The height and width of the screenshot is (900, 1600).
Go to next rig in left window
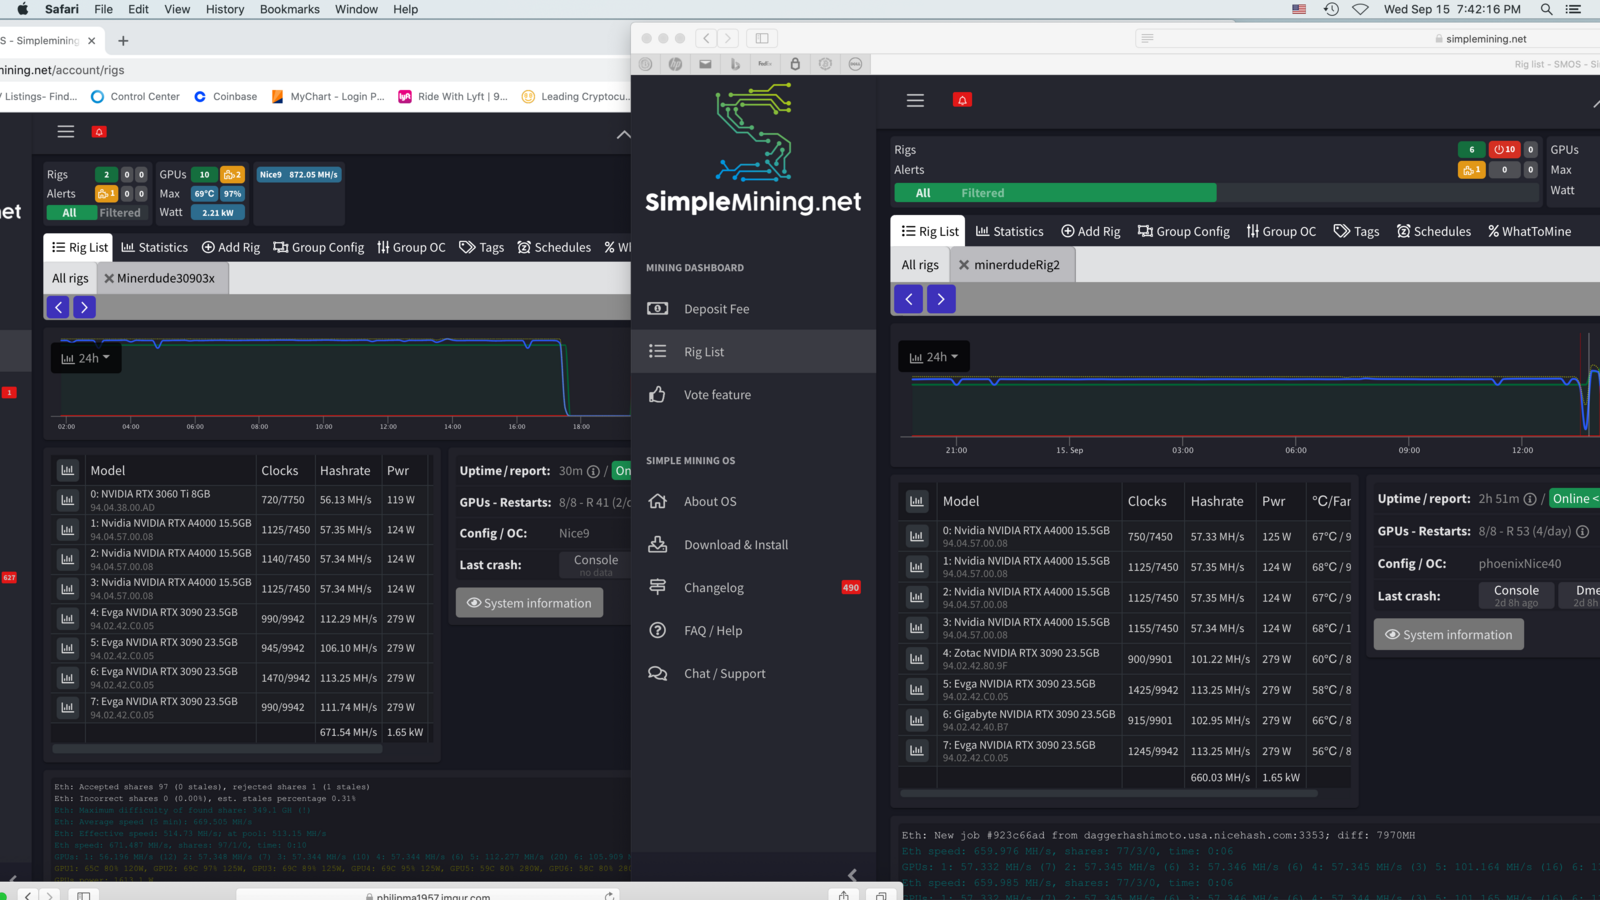point(84,307)
